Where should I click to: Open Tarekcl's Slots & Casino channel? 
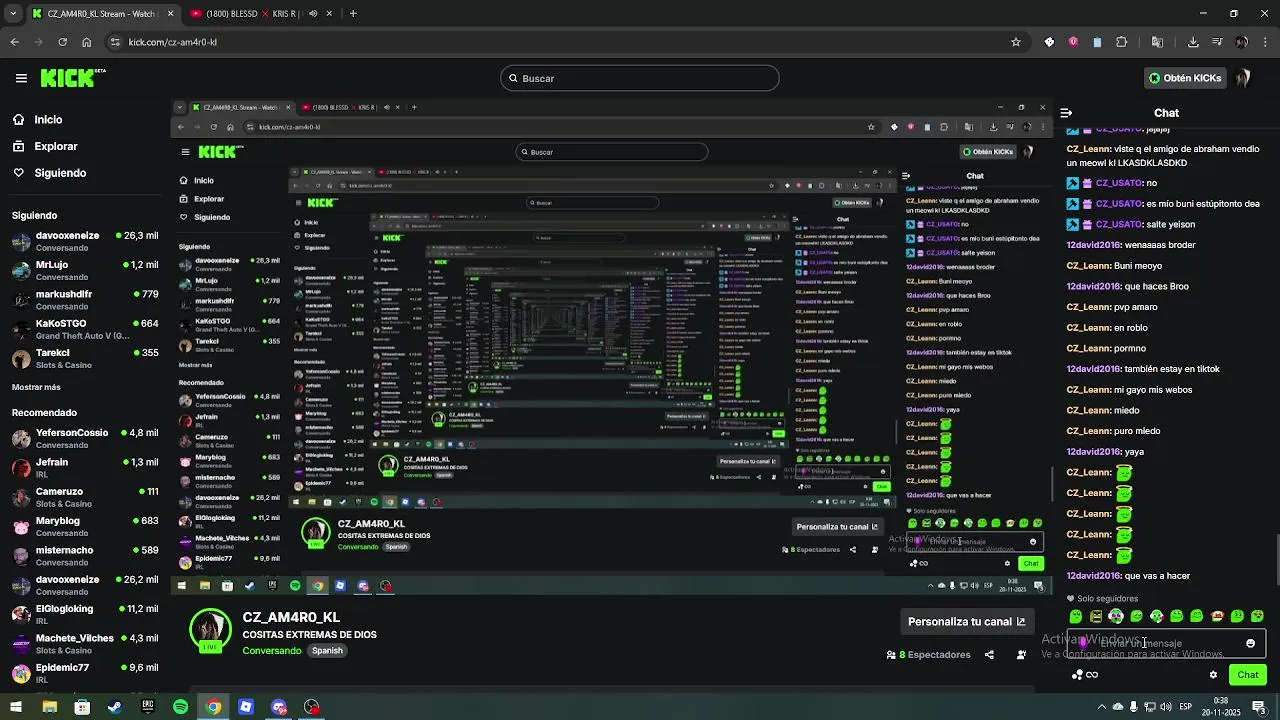point(85,359)
